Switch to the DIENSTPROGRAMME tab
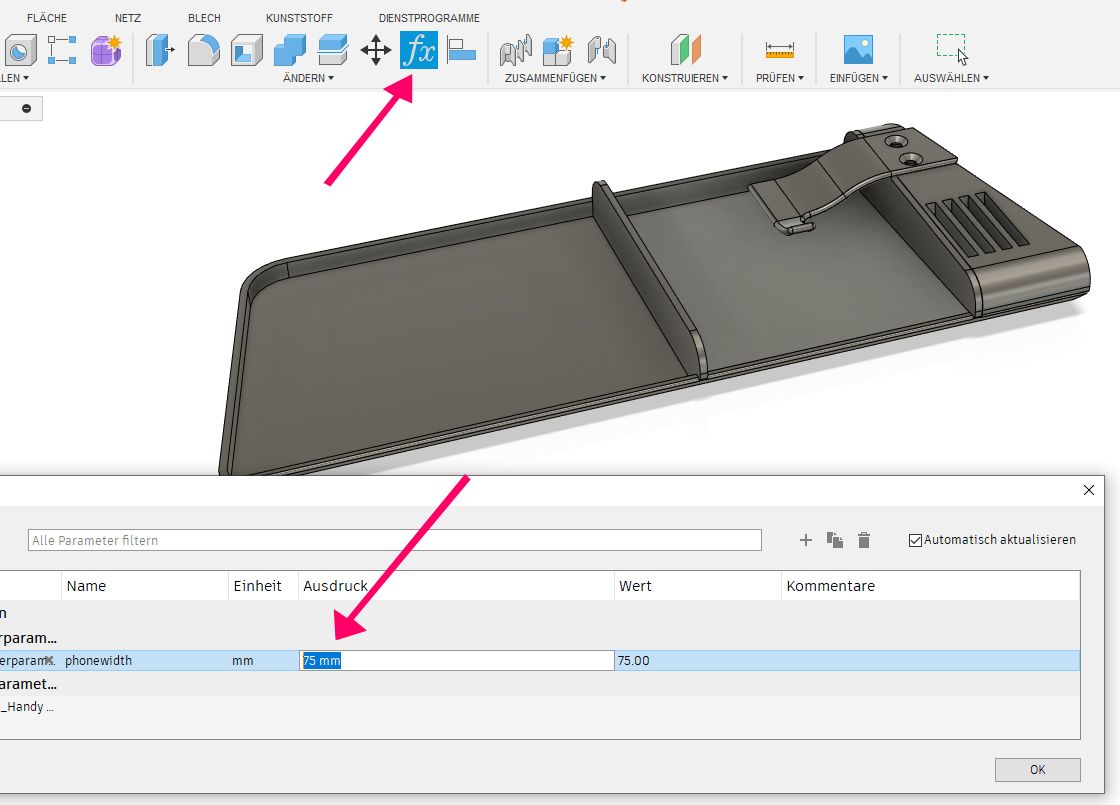 [x=429, y=18]
